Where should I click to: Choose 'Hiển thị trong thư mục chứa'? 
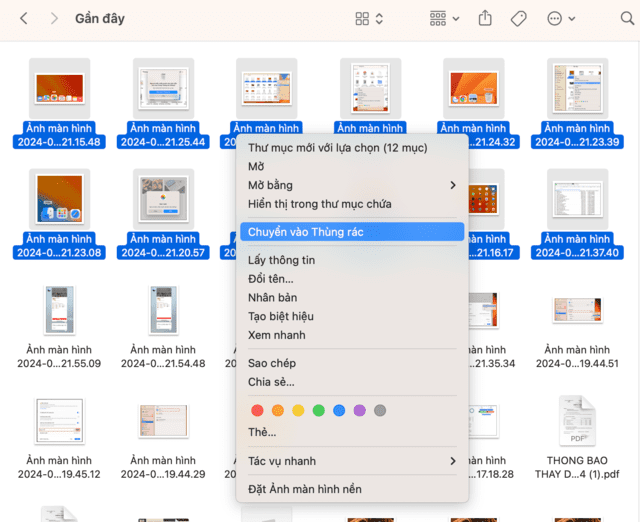point(352,204)
